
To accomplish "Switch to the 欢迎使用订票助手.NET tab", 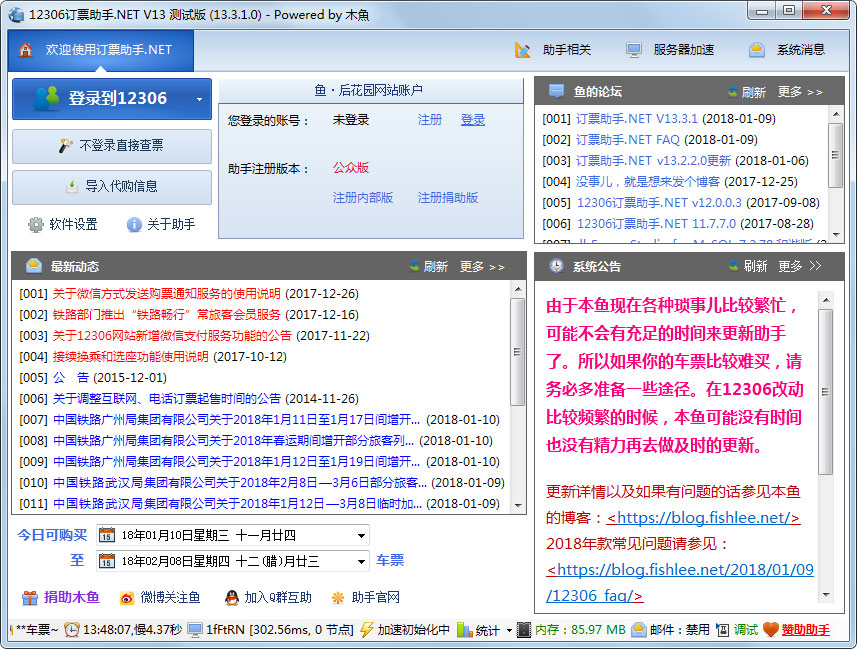I will pos(100,50).
